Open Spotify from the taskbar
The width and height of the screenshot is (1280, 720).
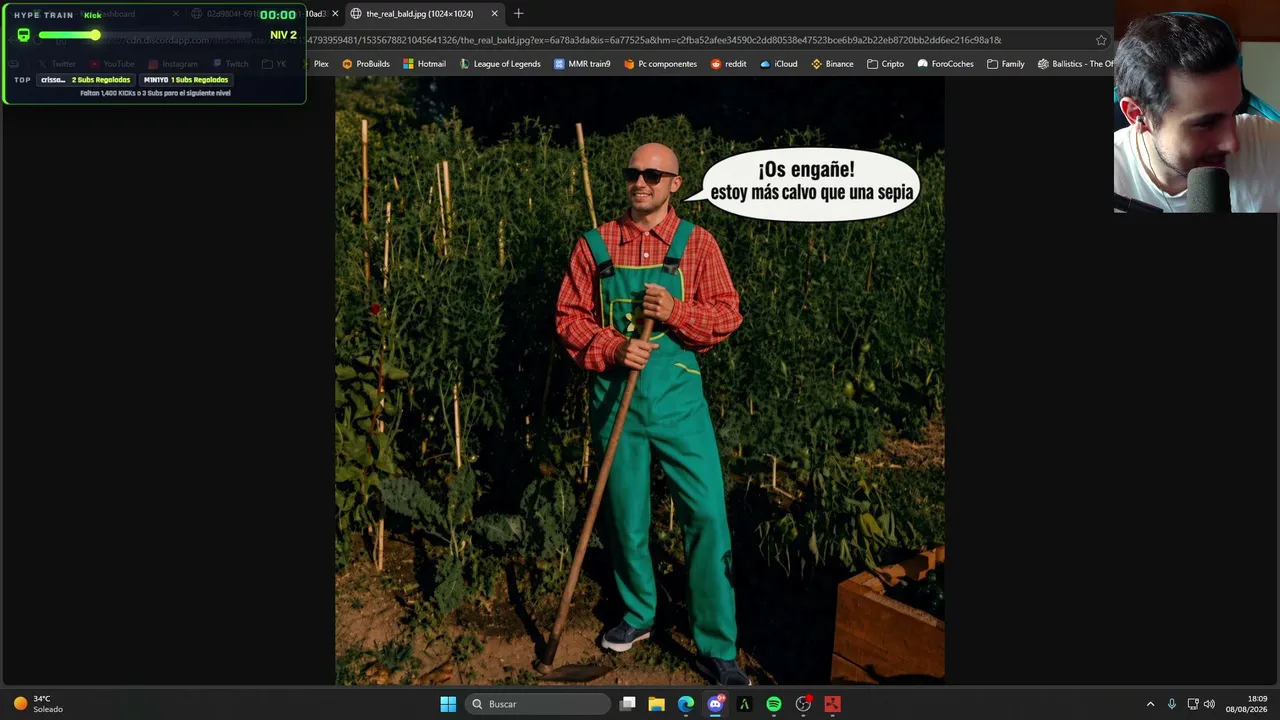coord(774,704)
